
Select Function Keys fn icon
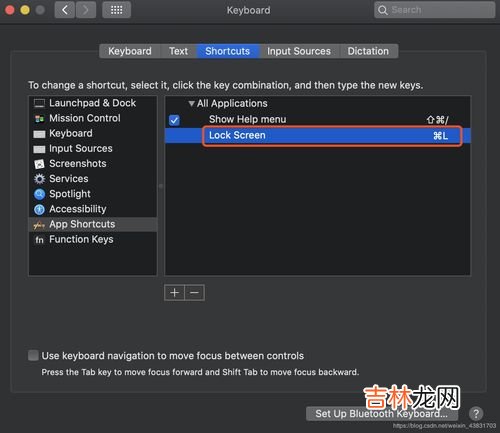point(39,240)
